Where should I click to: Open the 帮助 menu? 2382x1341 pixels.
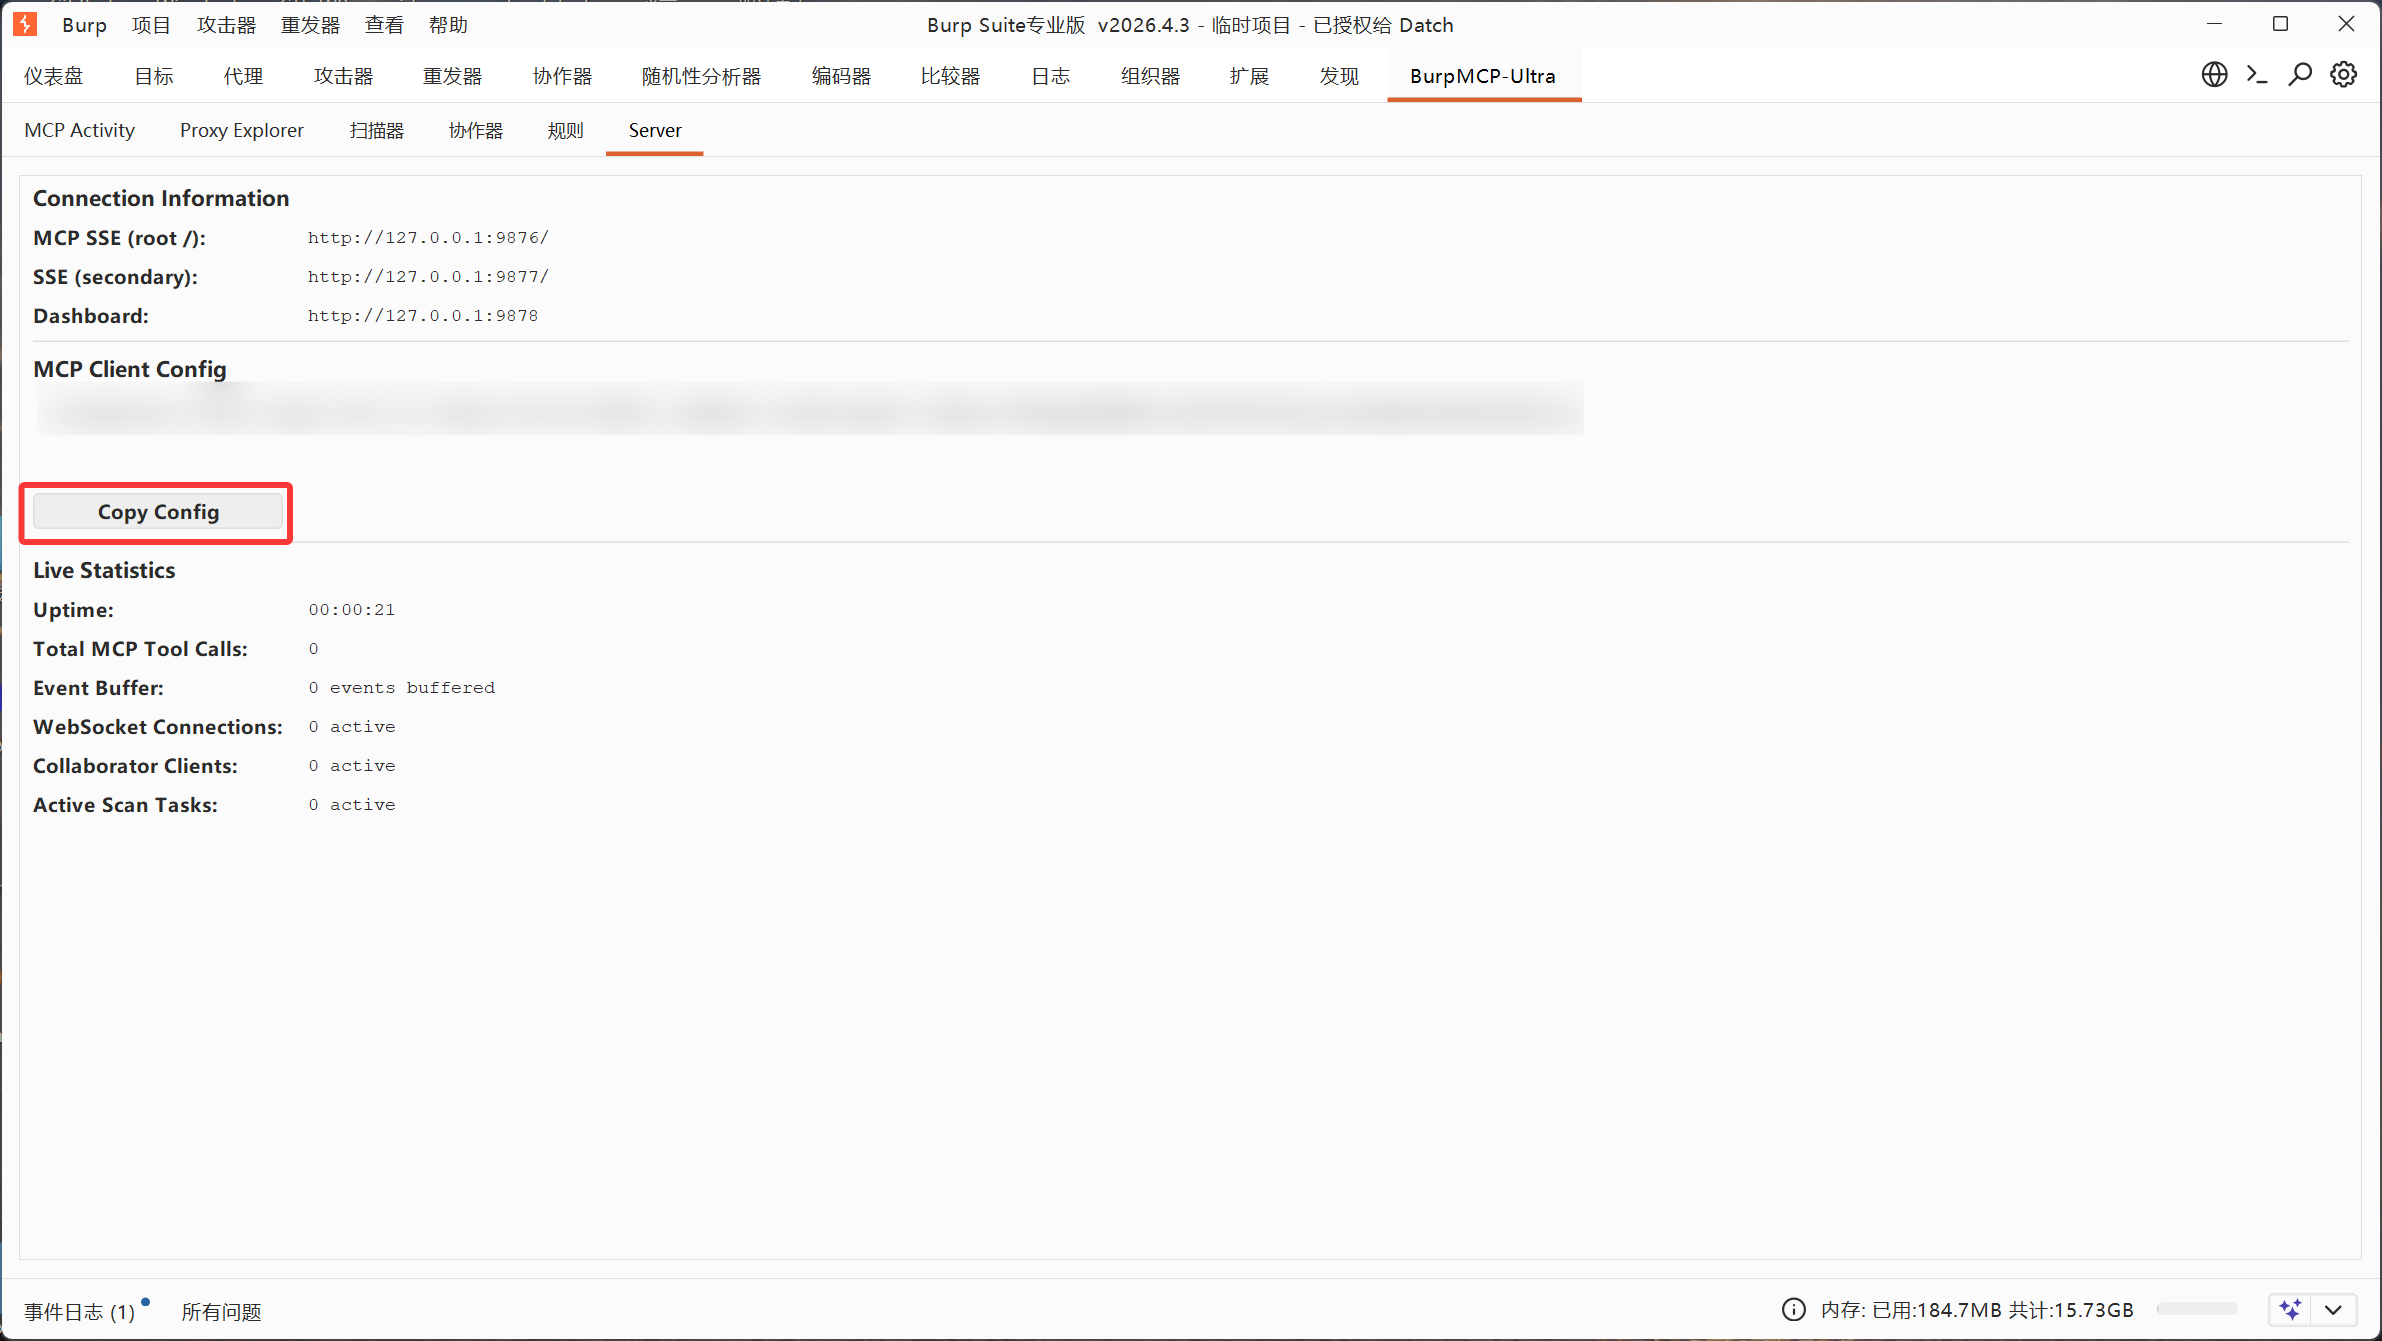click(x=448, y=25)
